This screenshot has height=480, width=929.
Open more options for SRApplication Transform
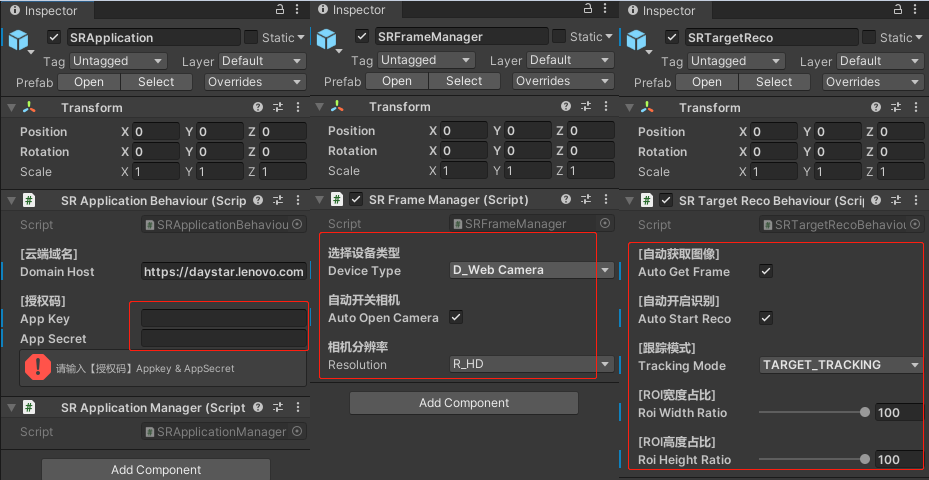click(x=298, y=107)
